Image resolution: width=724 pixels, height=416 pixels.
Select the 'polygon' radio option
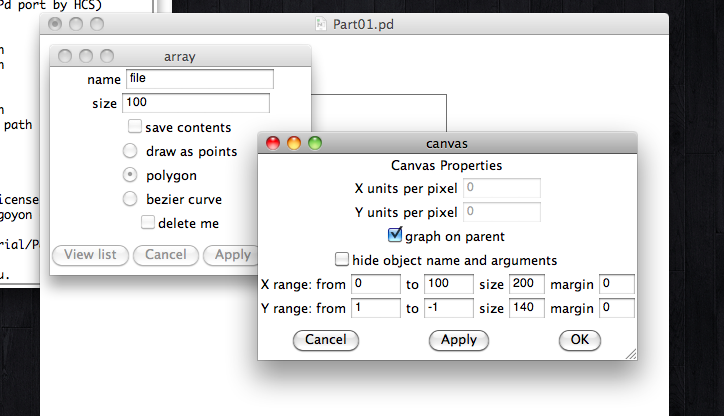pyautogui.click(x=130, y=175)
